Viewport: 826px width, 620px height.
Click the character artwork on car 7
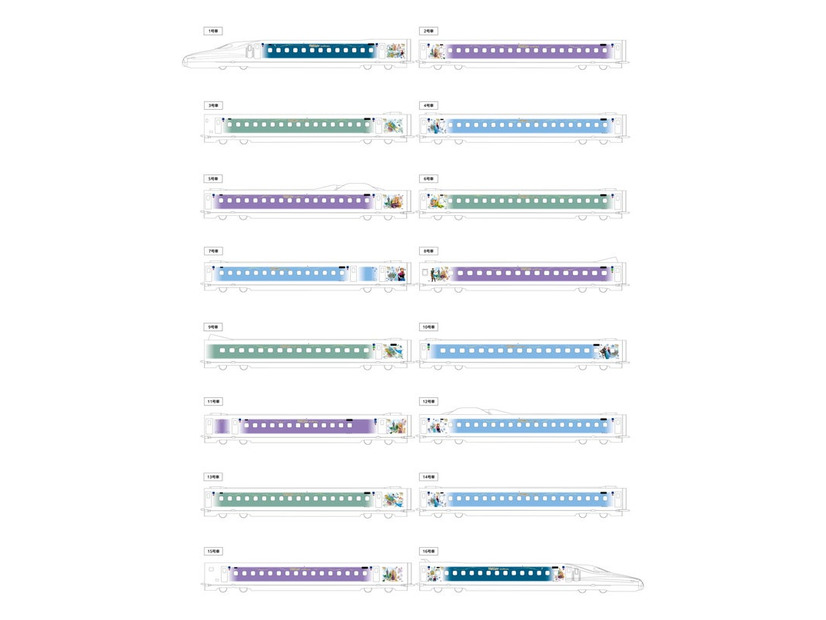coord(395,273)
